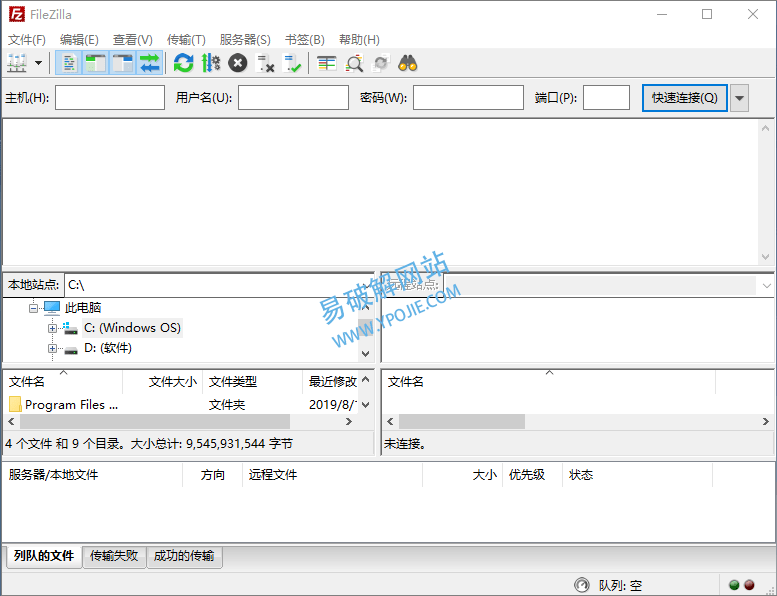Toggle the message log display
Image resolution: width=777 pixels, height=596 pixels.
tap(69, 63)
